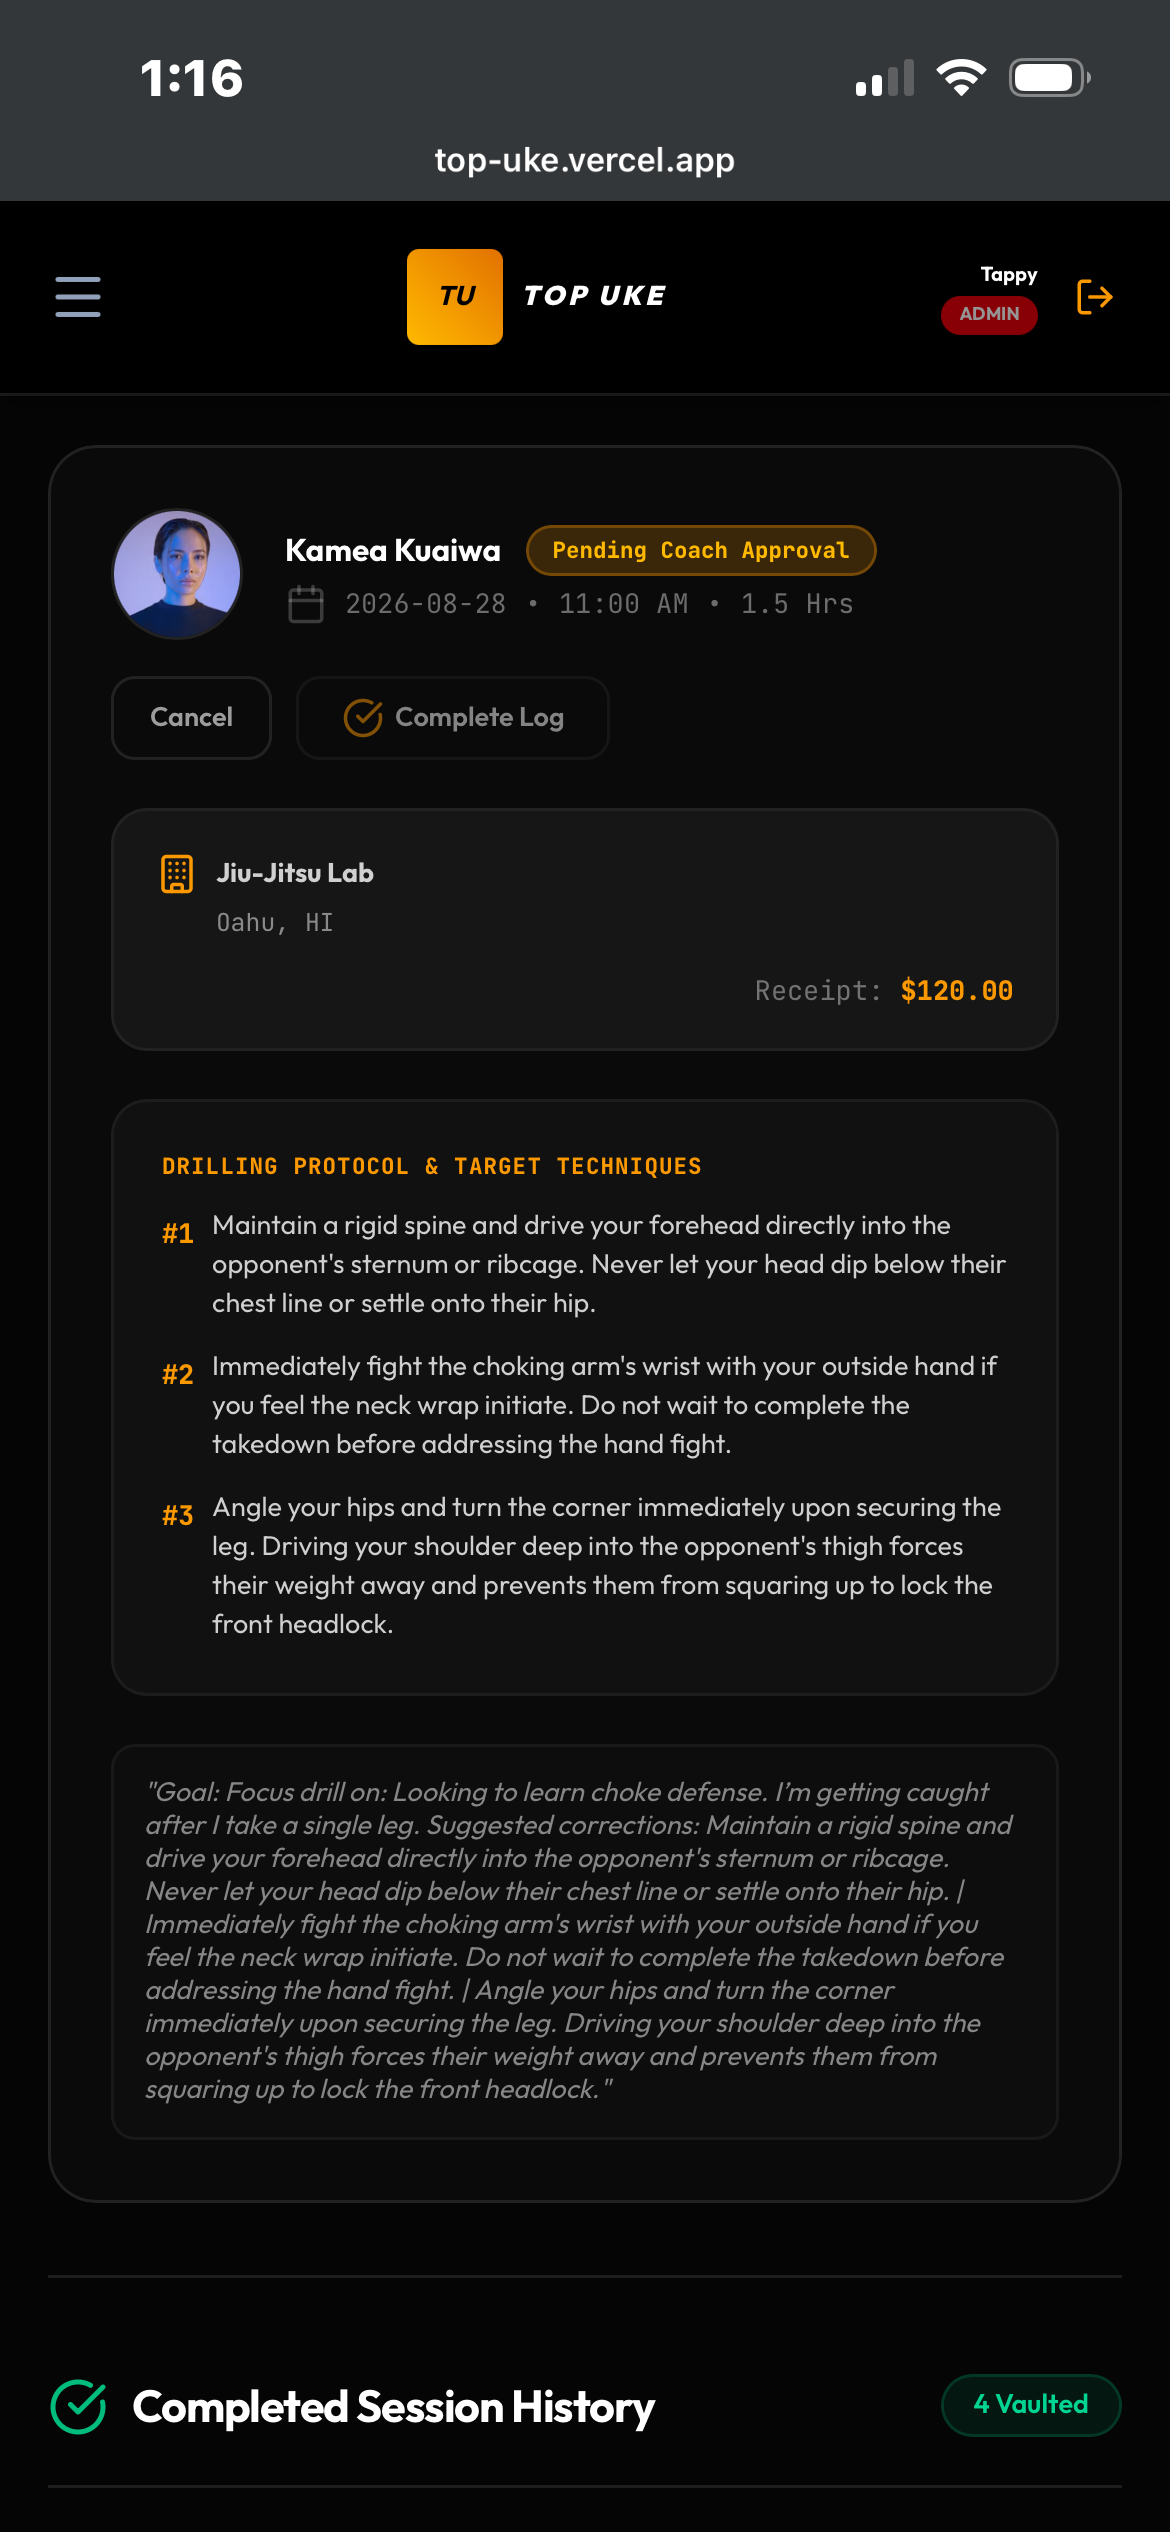Select drilling technique #3 entry
Image resolution: width=1170 pixels, height=2532 pixels.
click(x=585, y=1565)
